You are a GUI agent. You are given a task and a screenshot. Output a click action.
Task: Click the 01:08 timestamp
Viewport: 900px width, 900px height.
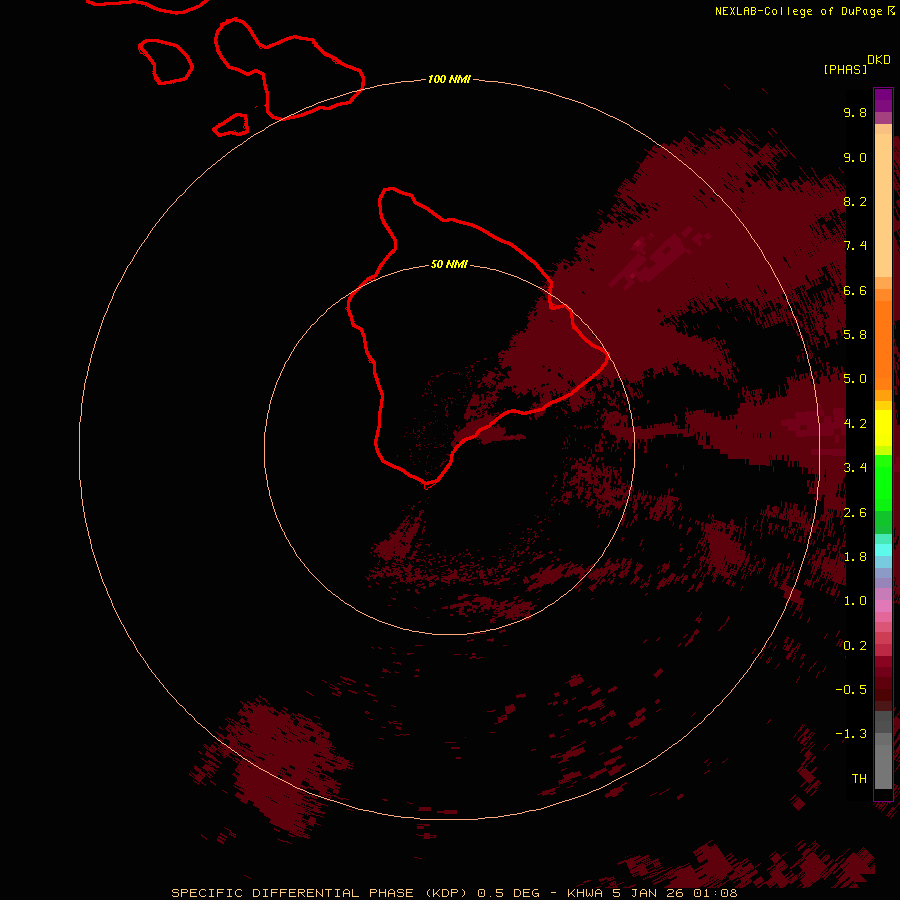(715, 893)
